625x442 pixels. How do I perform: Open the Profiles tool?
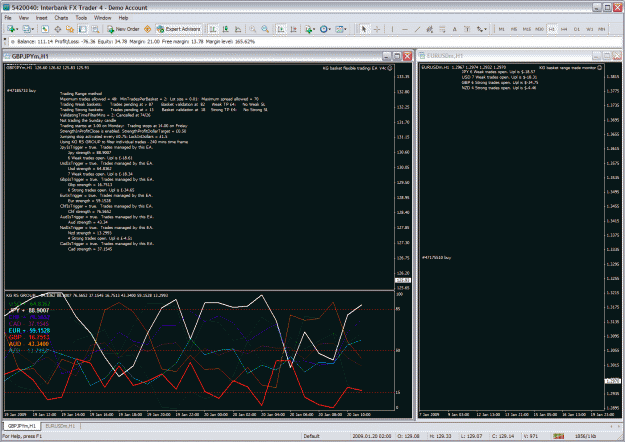point(27,29)
